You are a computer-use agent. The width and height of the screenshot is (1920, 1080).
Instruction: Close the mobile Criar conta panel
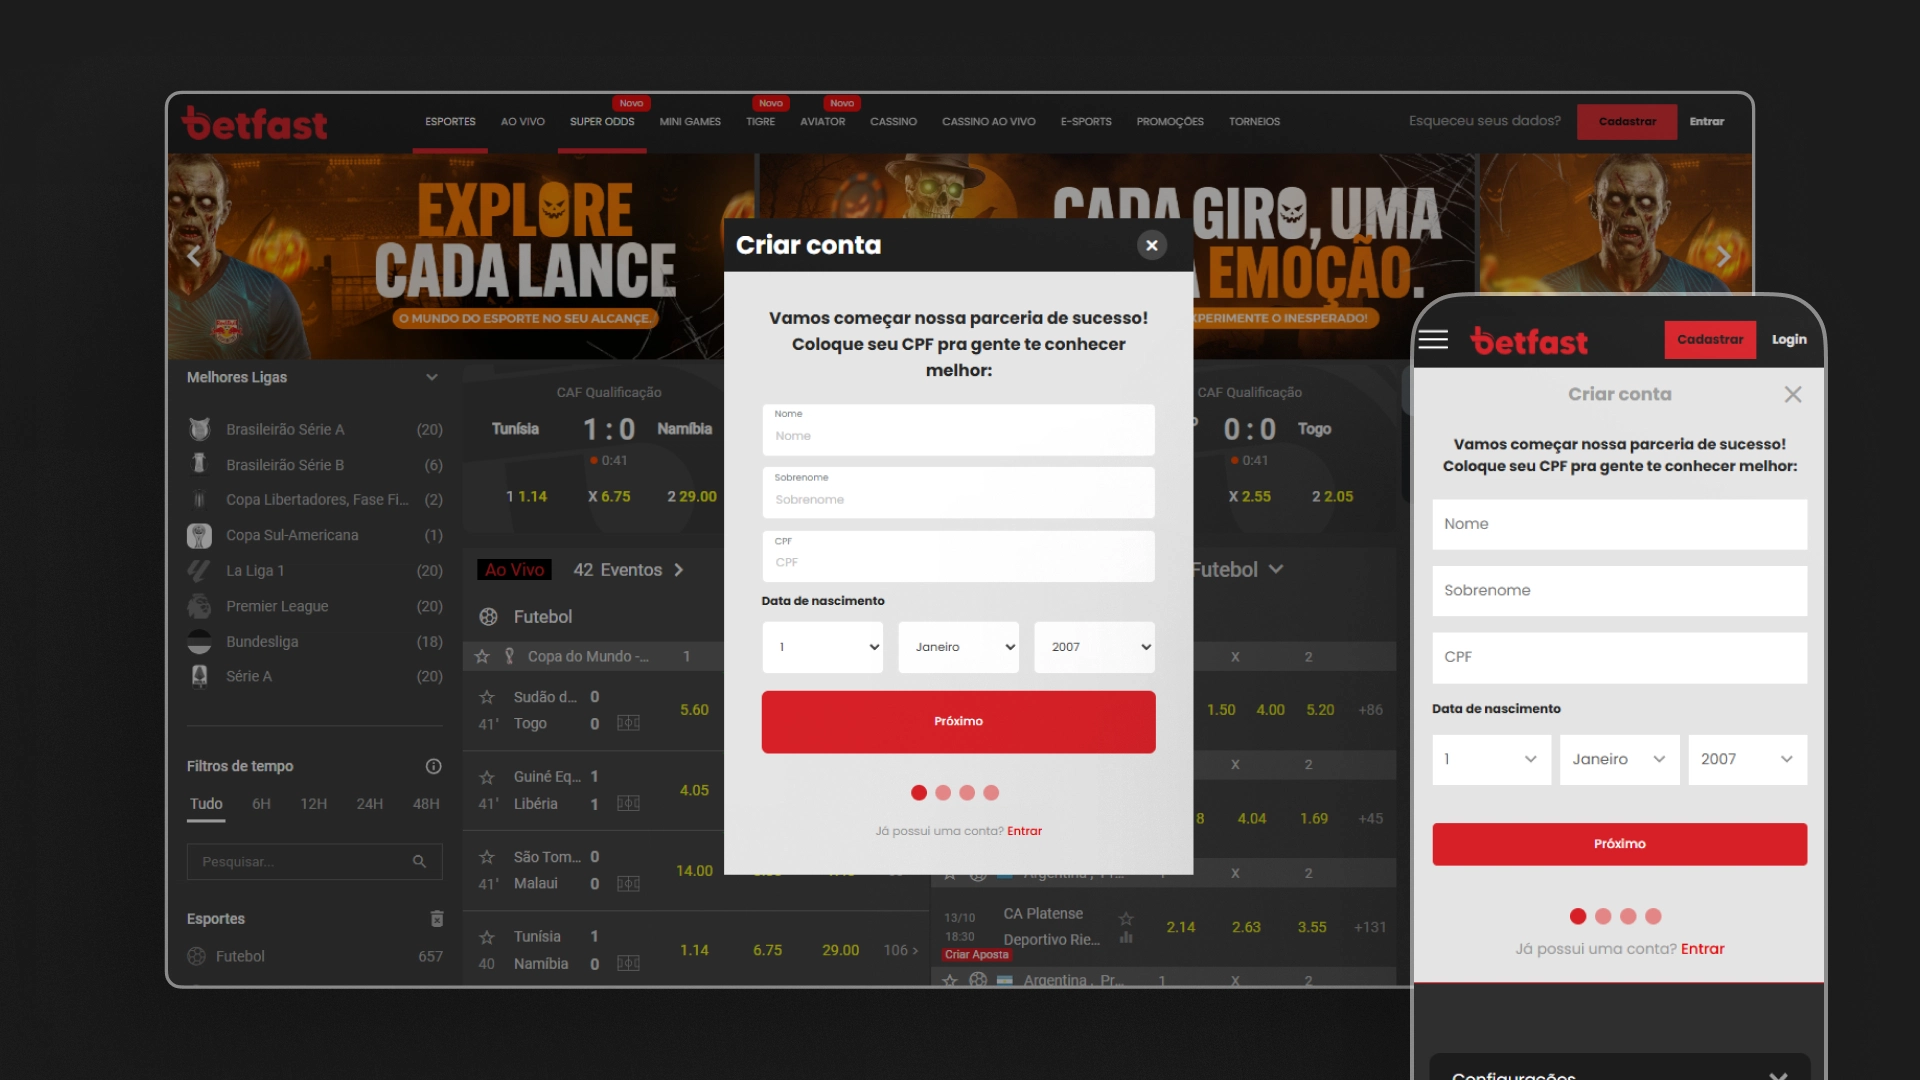coord(1793,394)
